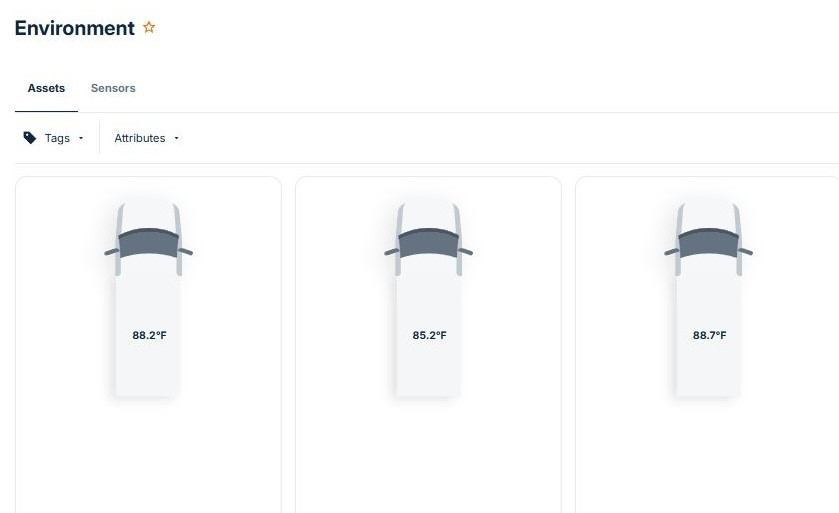This screenshot has height=513, width=839.
Task: Switch to the Sensors tab
Action: click(x=113, y=88)
